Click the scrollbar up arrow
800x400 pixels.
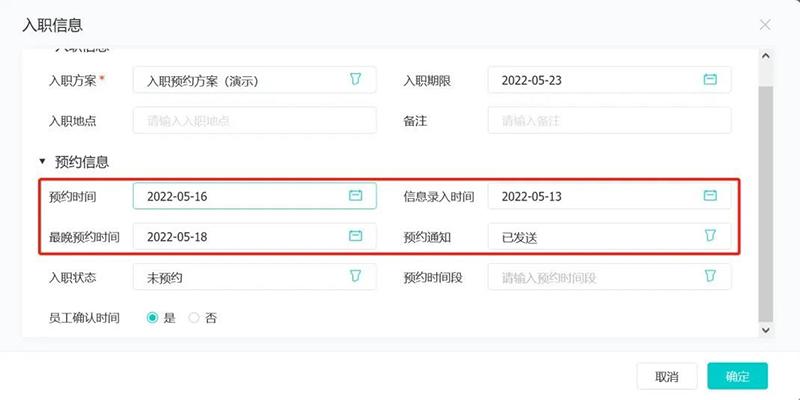[765, 55]
